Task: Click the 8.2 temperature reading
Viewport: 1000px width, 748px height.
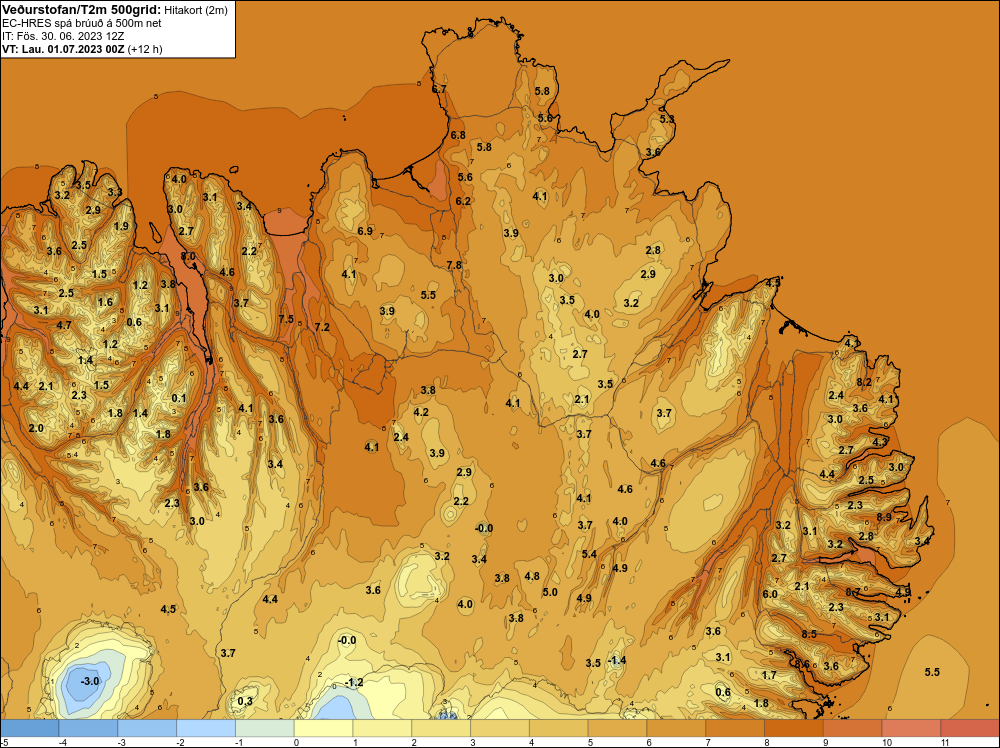Action: tap(864, 382)
